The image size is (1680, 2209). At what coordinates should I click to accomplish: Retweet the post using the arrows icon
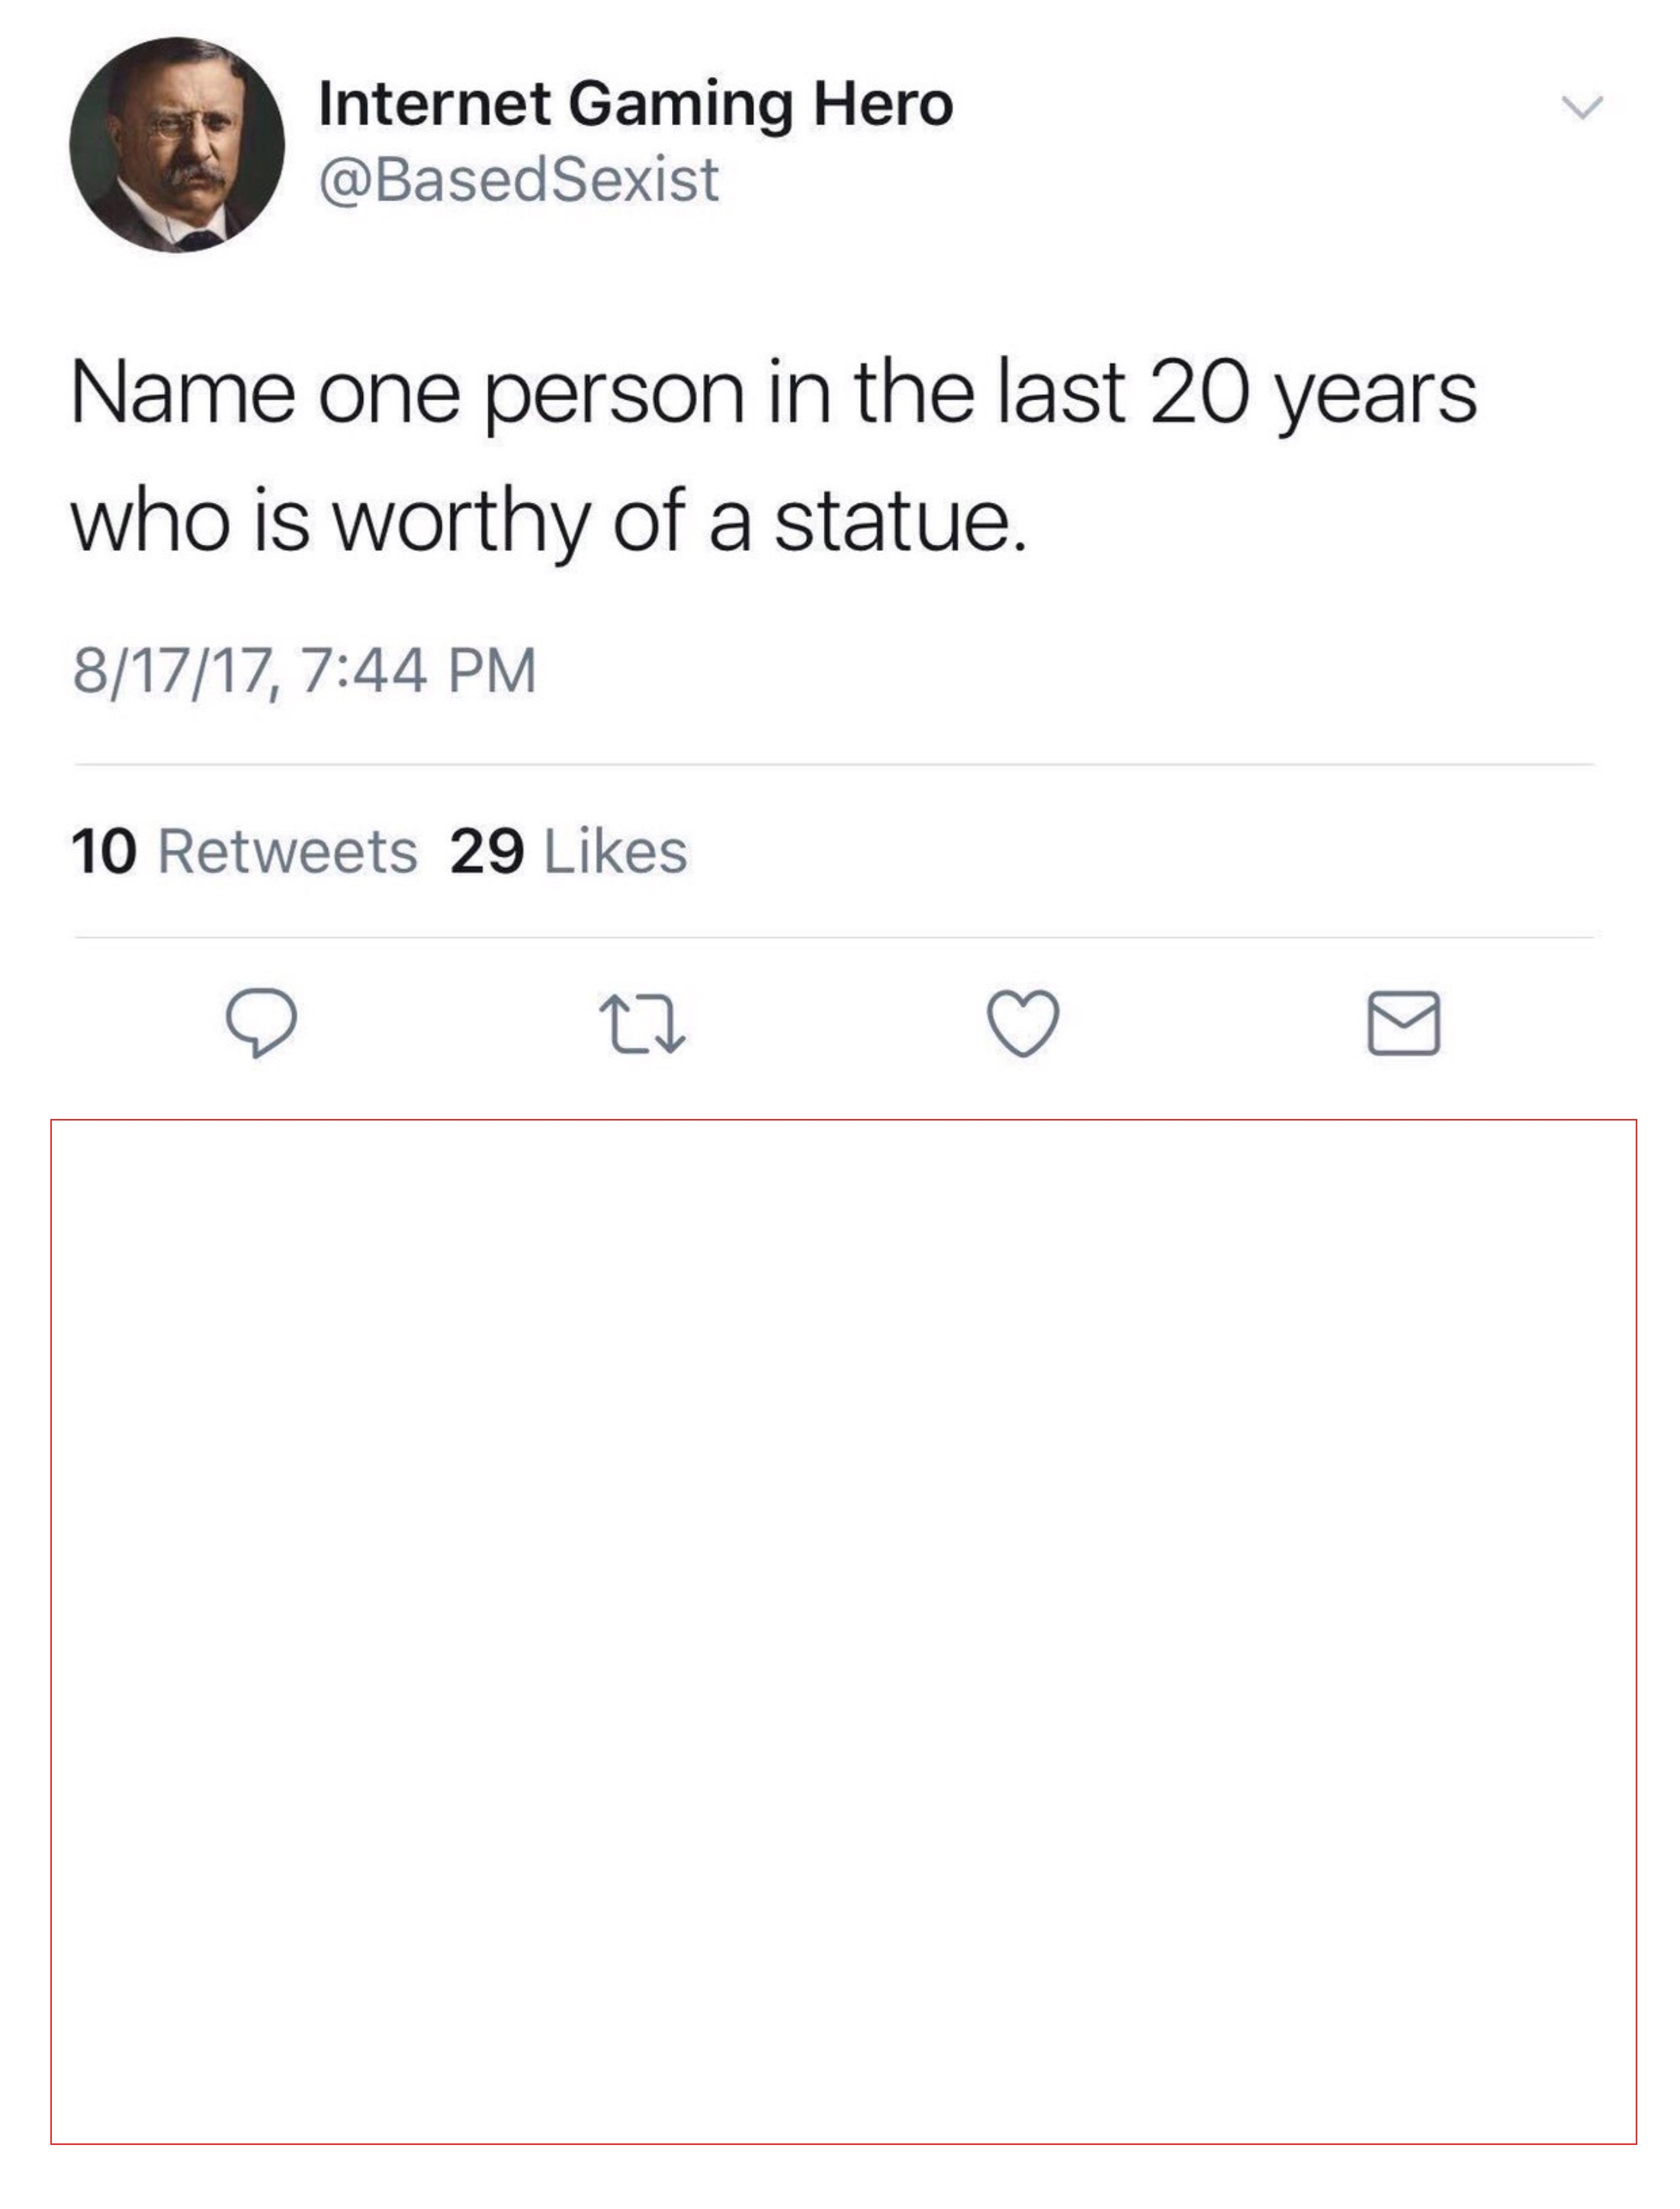642,1024
